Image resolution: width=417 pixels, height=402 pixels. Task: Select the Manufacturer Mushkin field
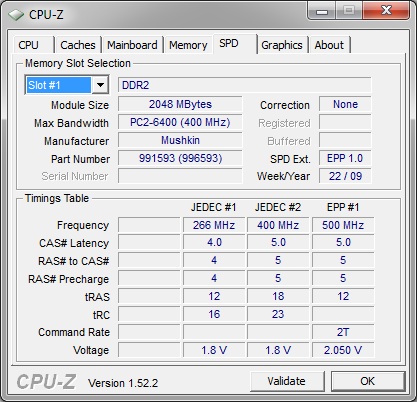tap(180, 140)
